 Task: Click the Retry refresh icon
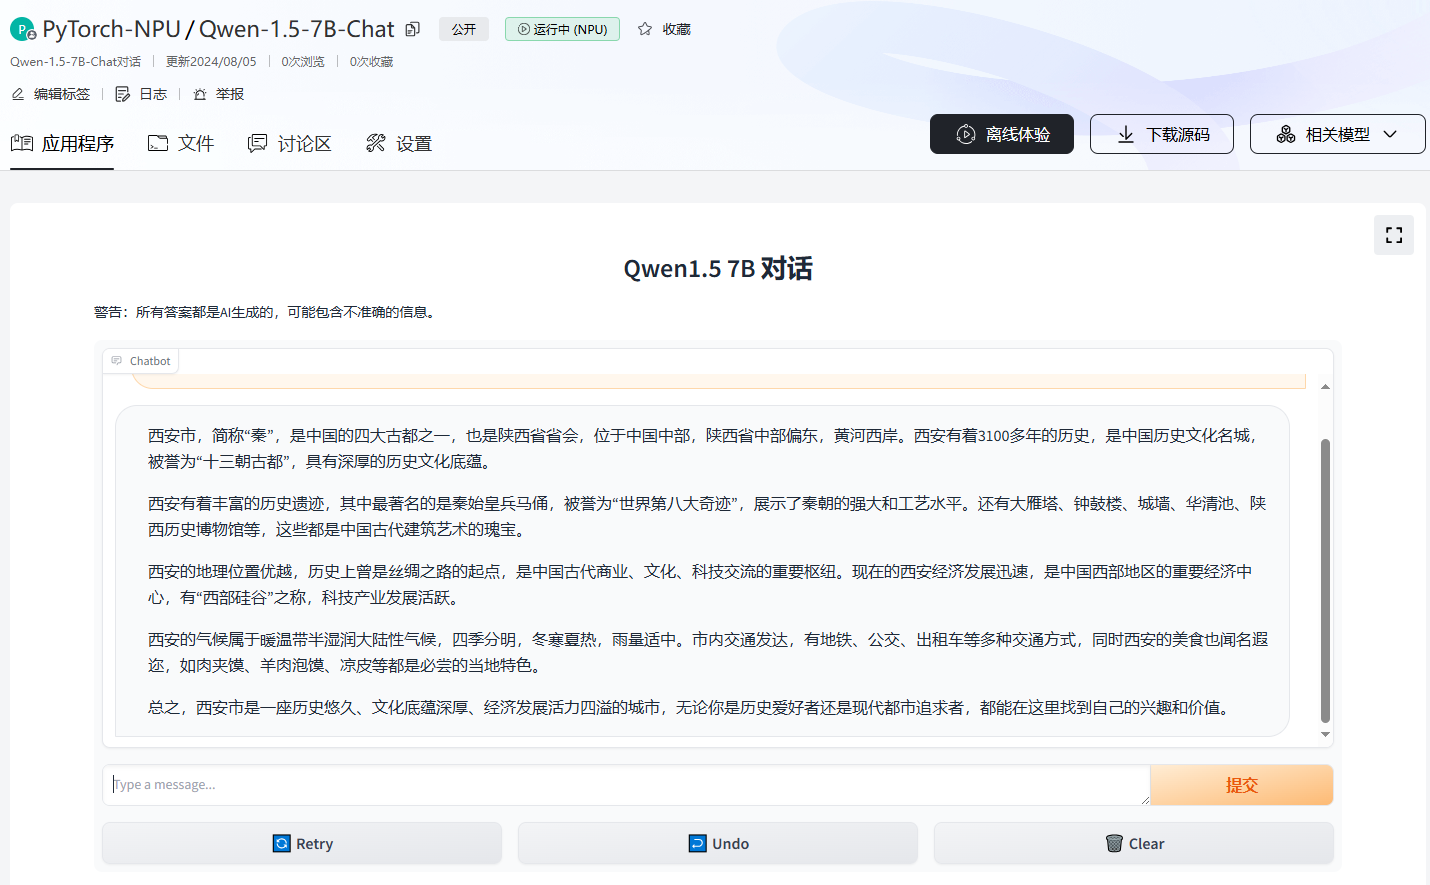pos(282,843)
